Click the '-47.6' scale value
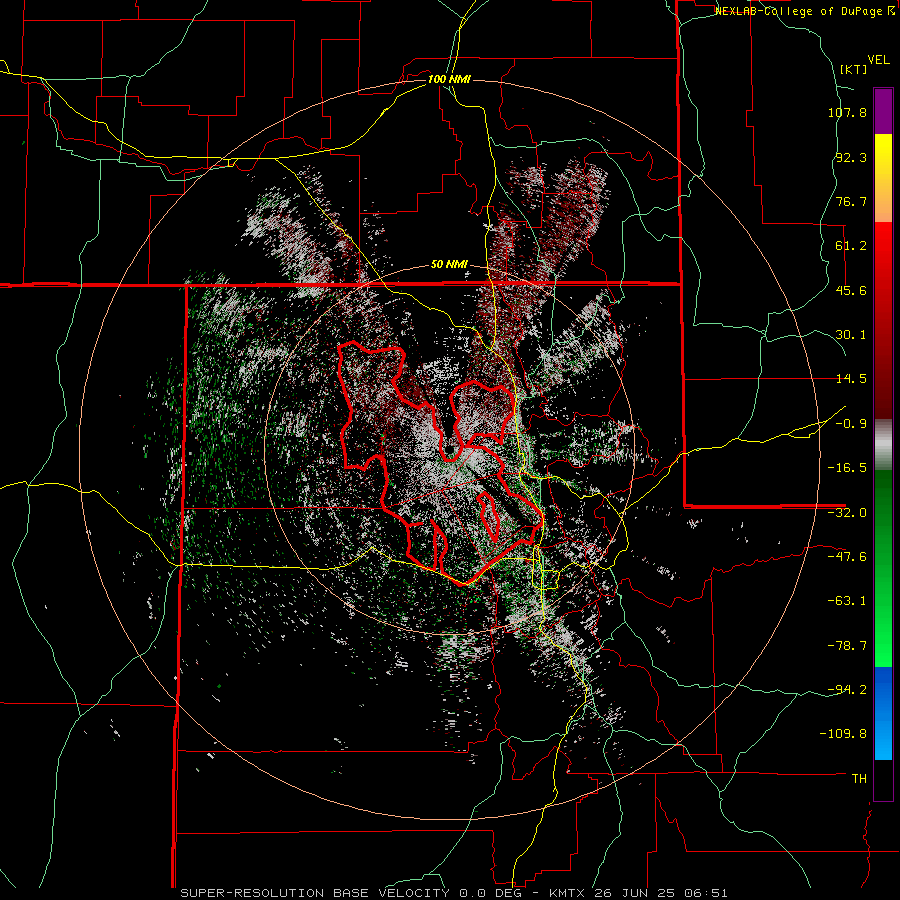This screenshot has width=900, height=900. coord(847,557)
